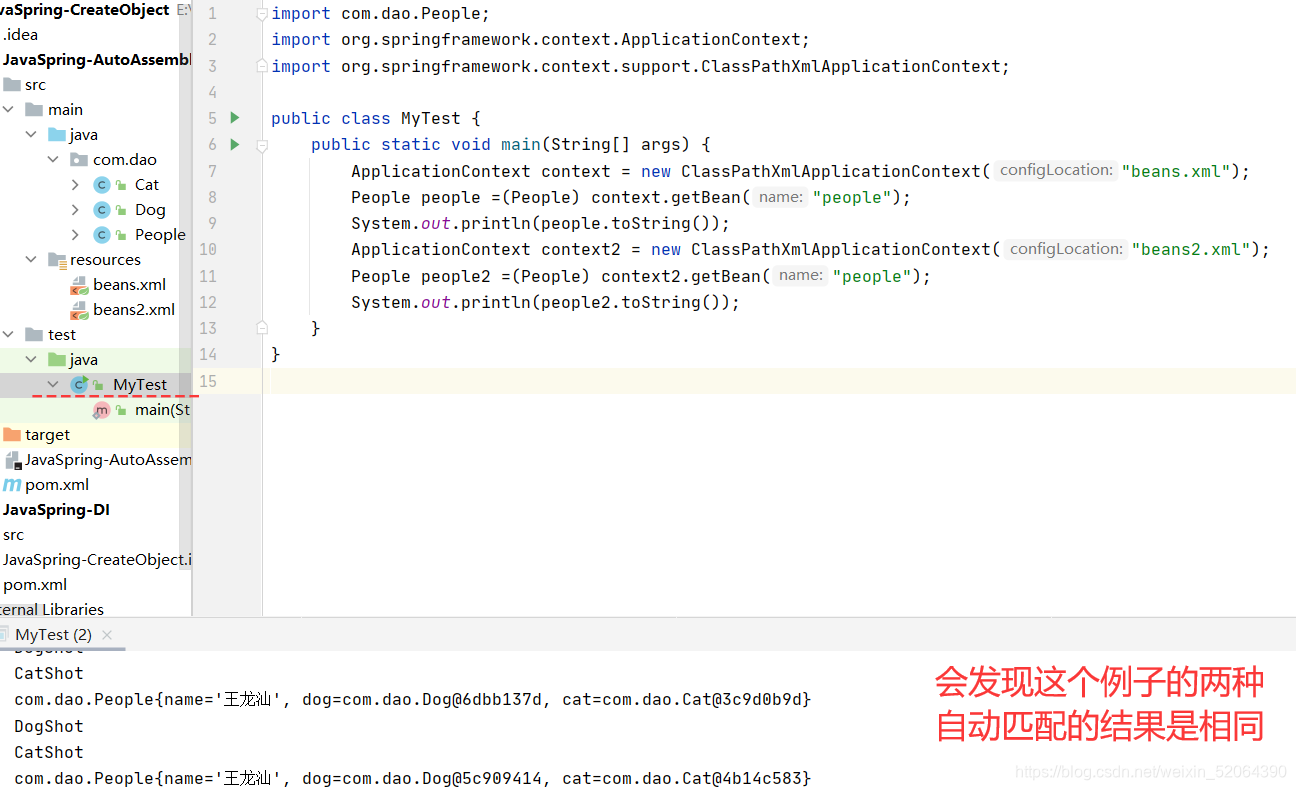The height and width of the screenshot is (790, 1296).
Task: Click the orange target folder icon
Action: 12,434
